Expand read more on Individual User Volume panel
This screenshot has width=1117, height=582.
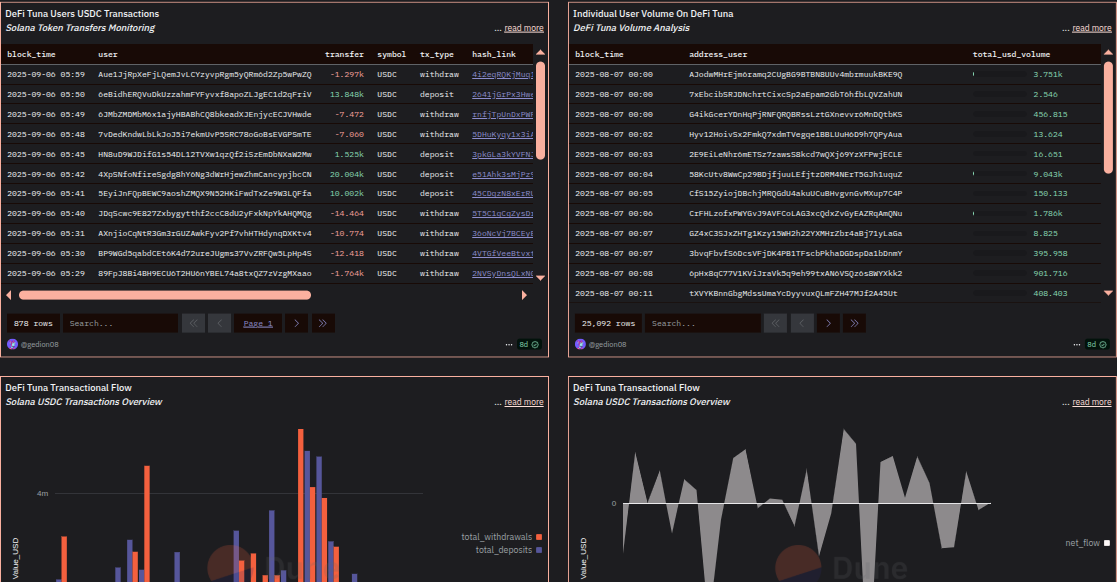1090,27
